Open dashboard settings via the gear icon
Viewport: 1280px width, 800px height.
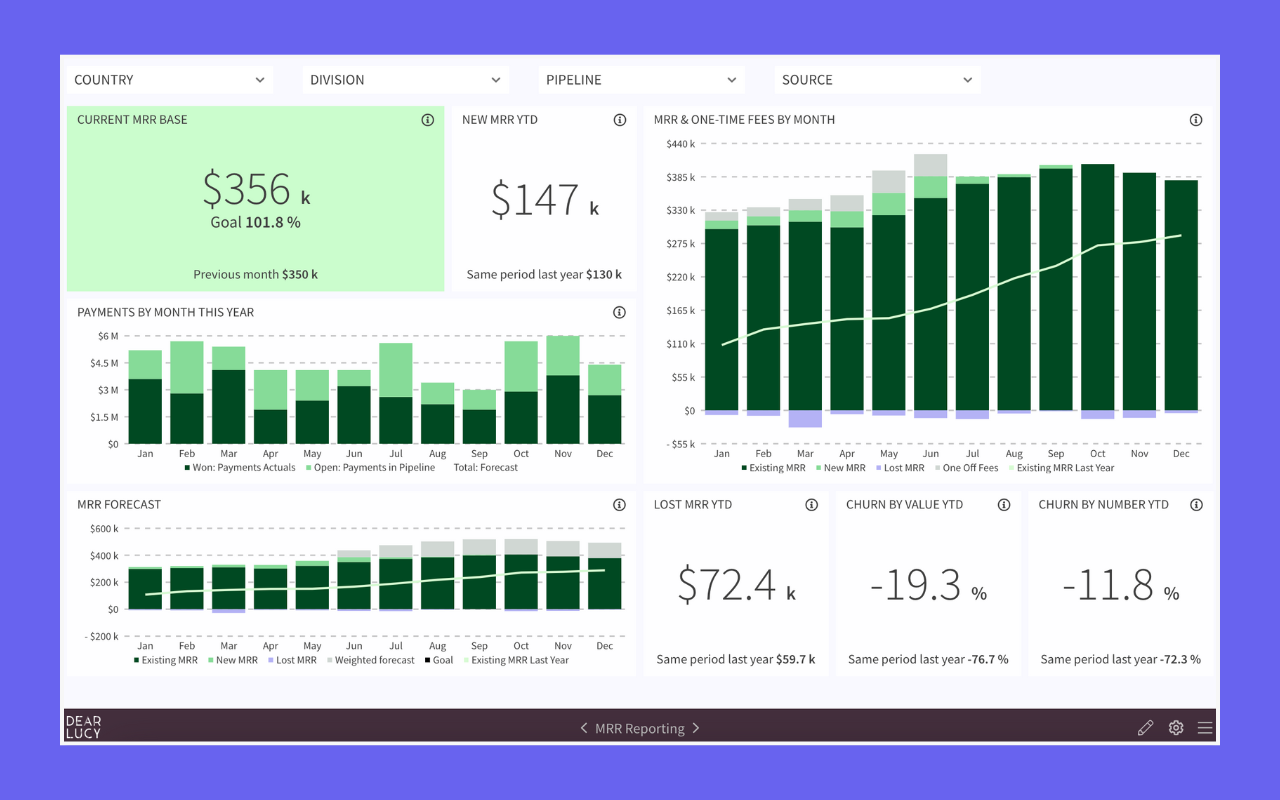[x=1176, y=727]
